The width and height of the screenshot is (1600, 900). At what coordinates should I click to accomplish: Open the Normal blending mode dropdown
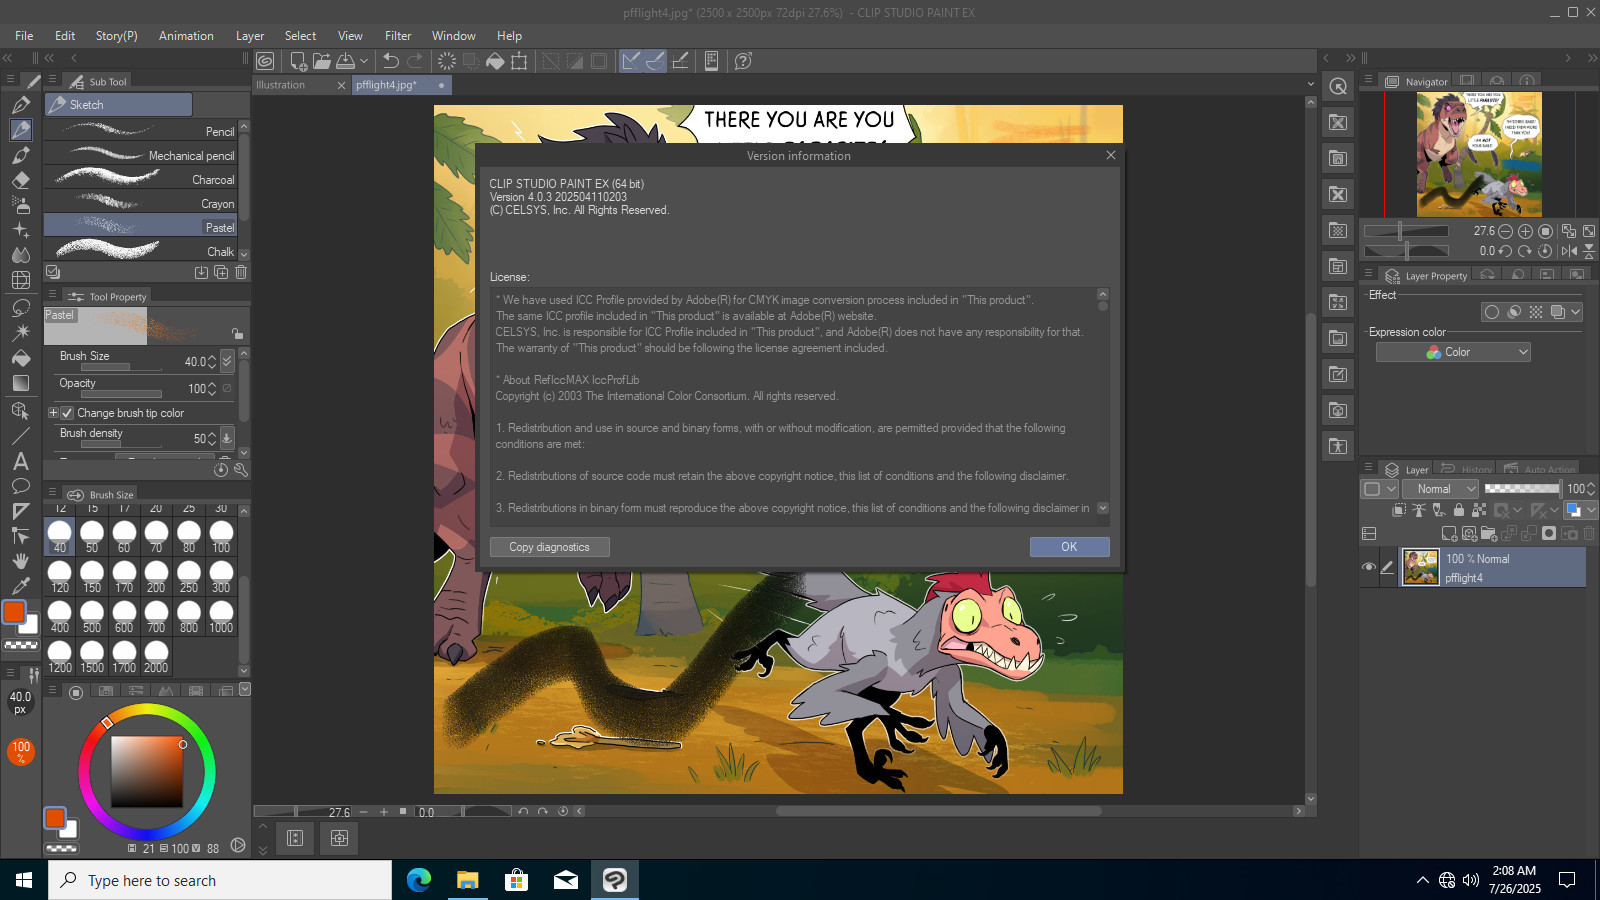click(x=1440, y=489)
